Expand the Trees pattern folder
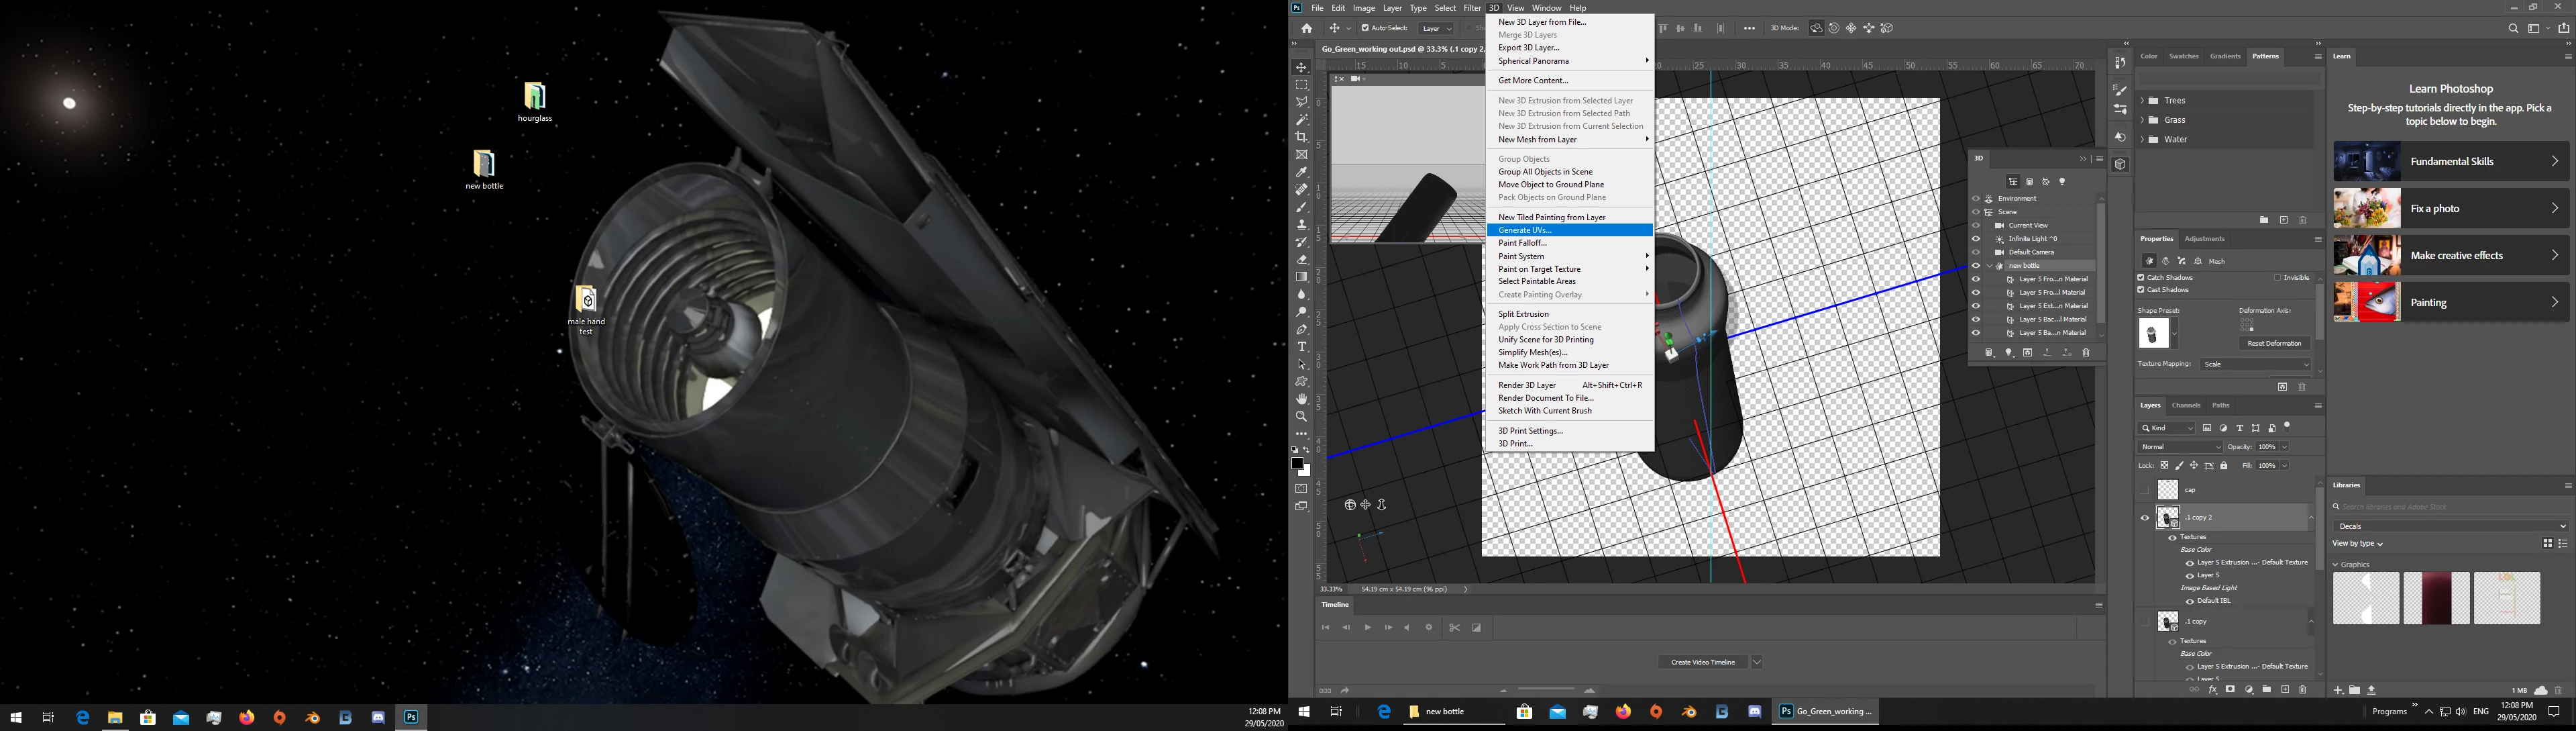The image size is (2576, 731). click(2142, 101)
